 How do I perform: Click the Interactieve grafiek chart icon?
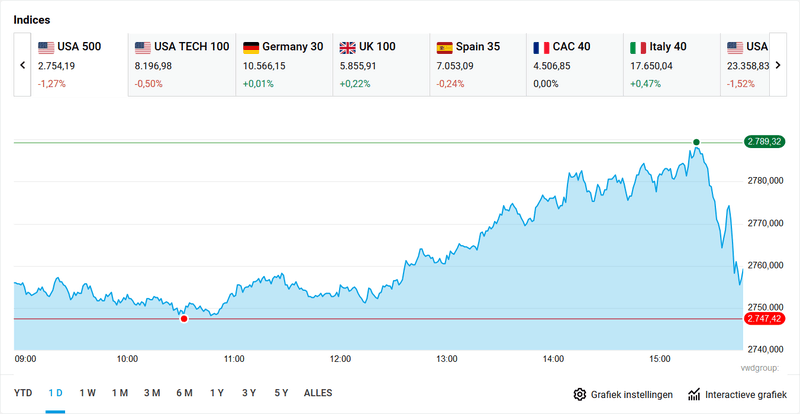[x=694, y=394]
